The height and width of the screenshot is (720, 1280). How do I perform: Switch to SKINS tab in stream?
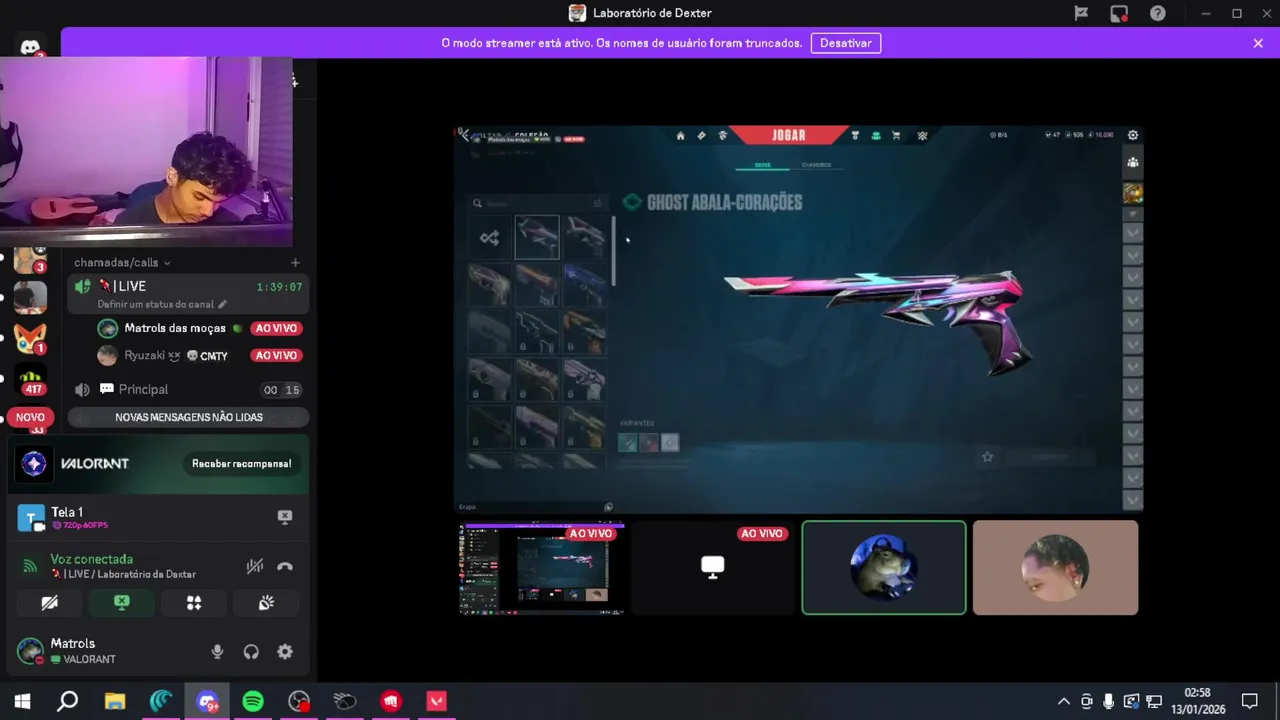pyautogui.click(x=762, y=165)
